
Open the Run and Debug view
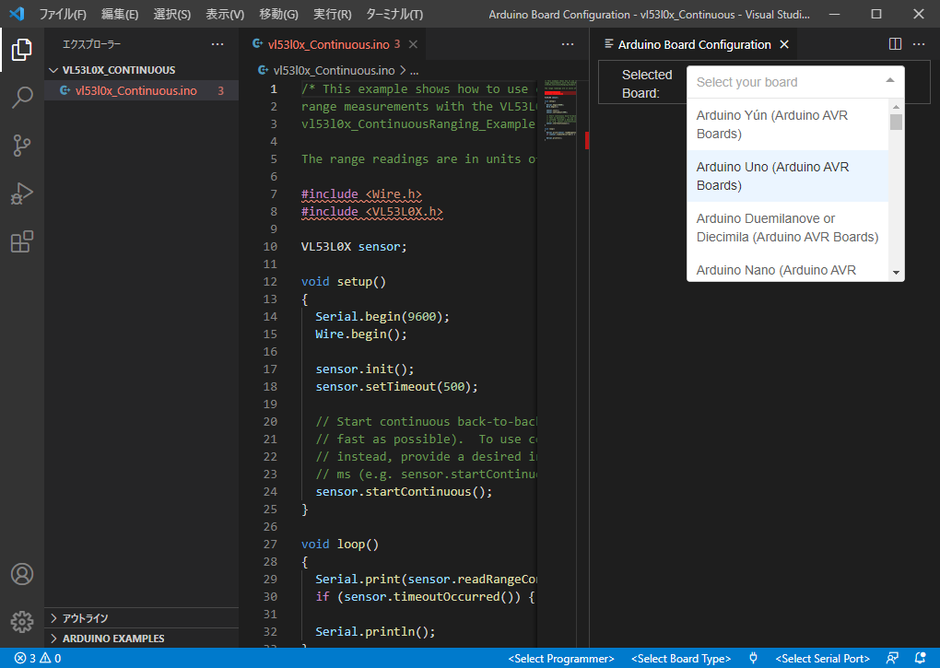[22, 193]
